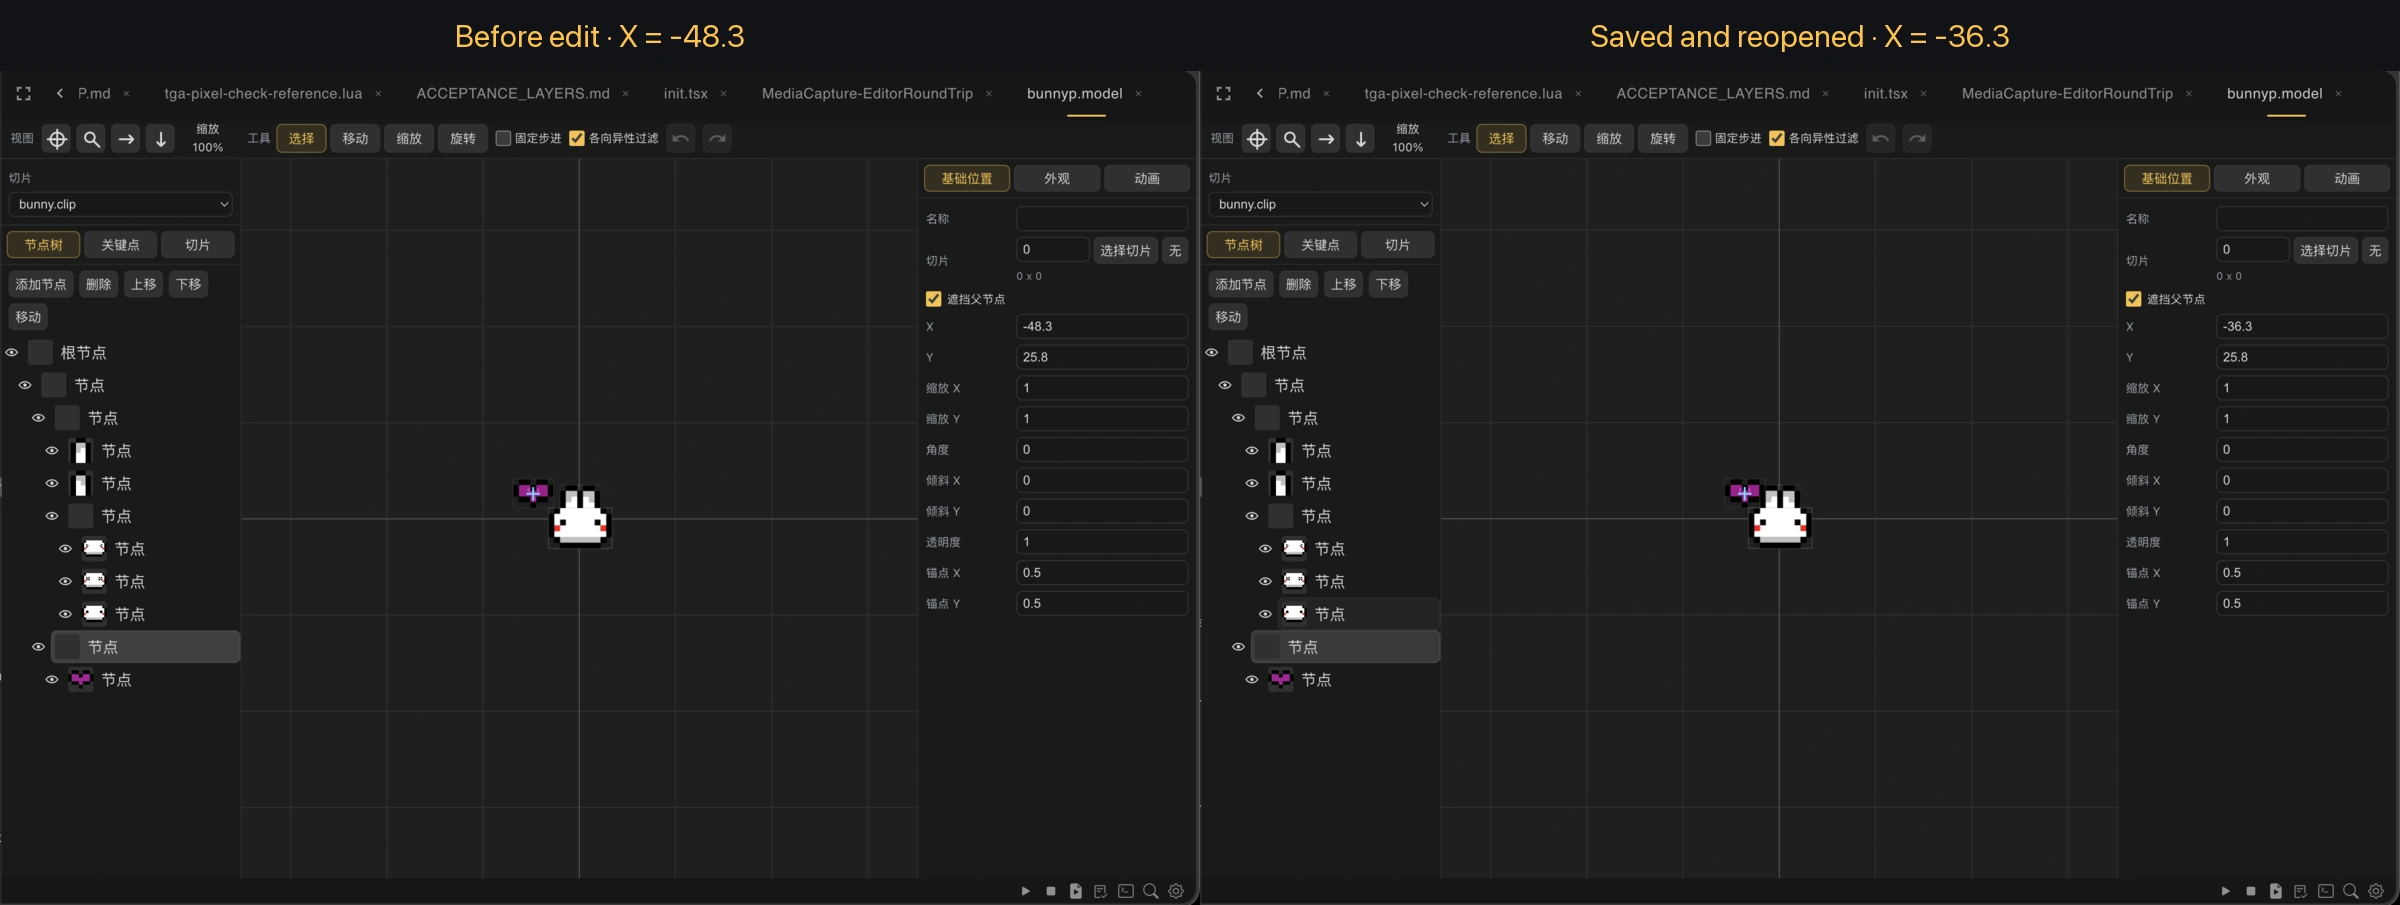Enable 固定步进 checkbox in the left window
Viewport: 2400px width, 905px height.
pos(504,138)
